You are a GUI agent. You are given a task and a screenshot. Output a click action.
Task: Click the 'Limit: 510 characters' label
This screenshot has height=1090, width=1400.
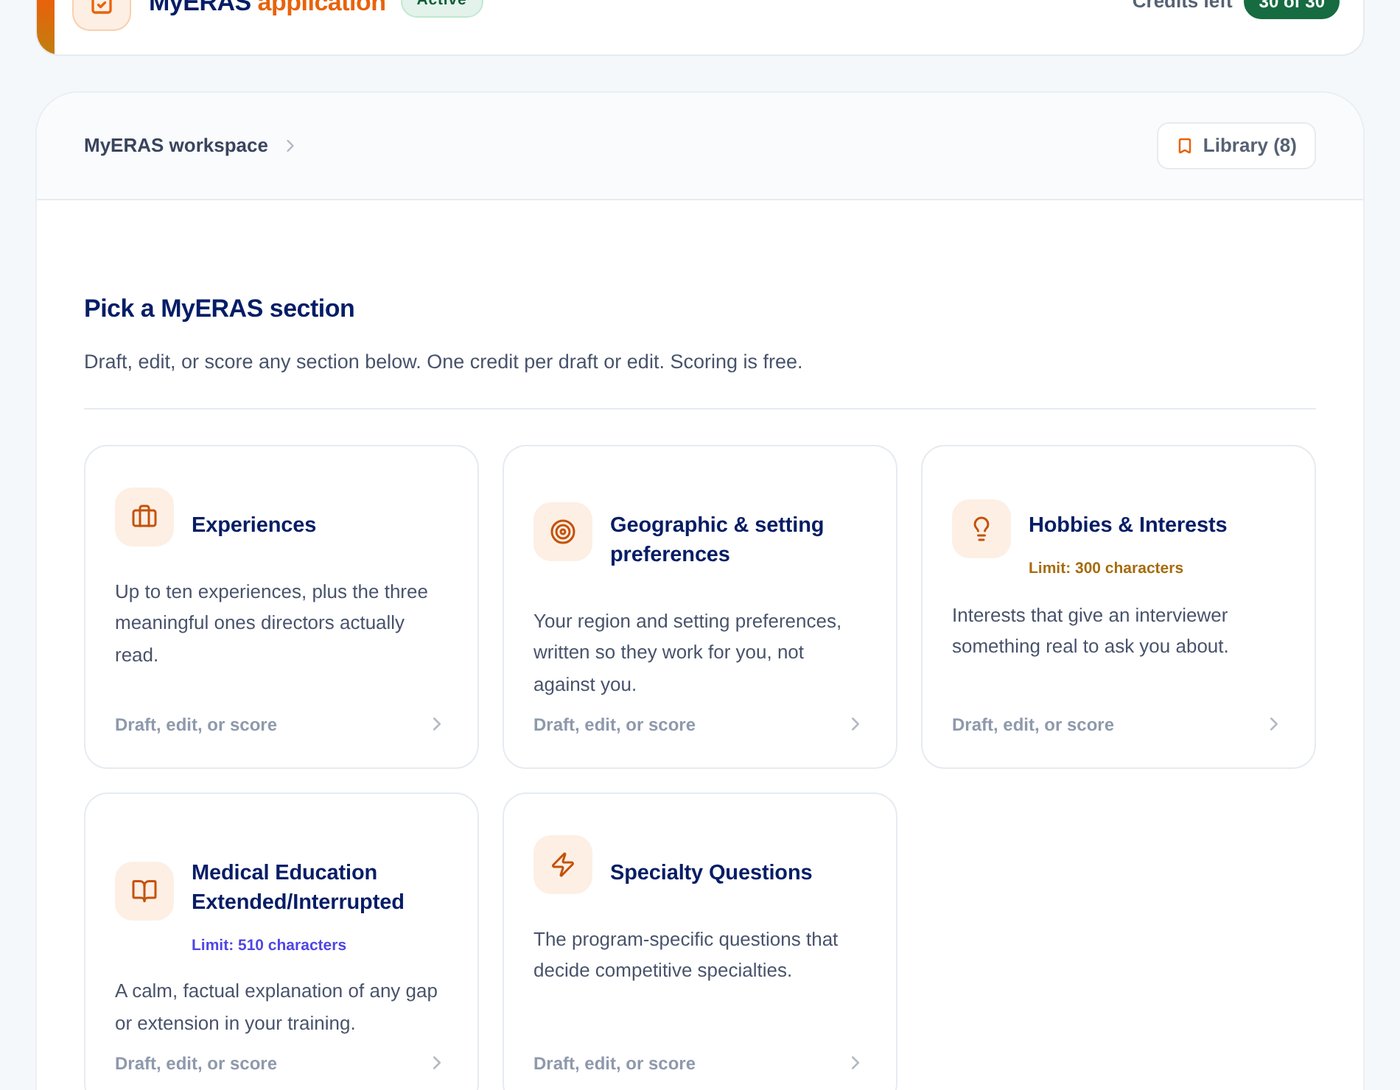tap(269, 945)
